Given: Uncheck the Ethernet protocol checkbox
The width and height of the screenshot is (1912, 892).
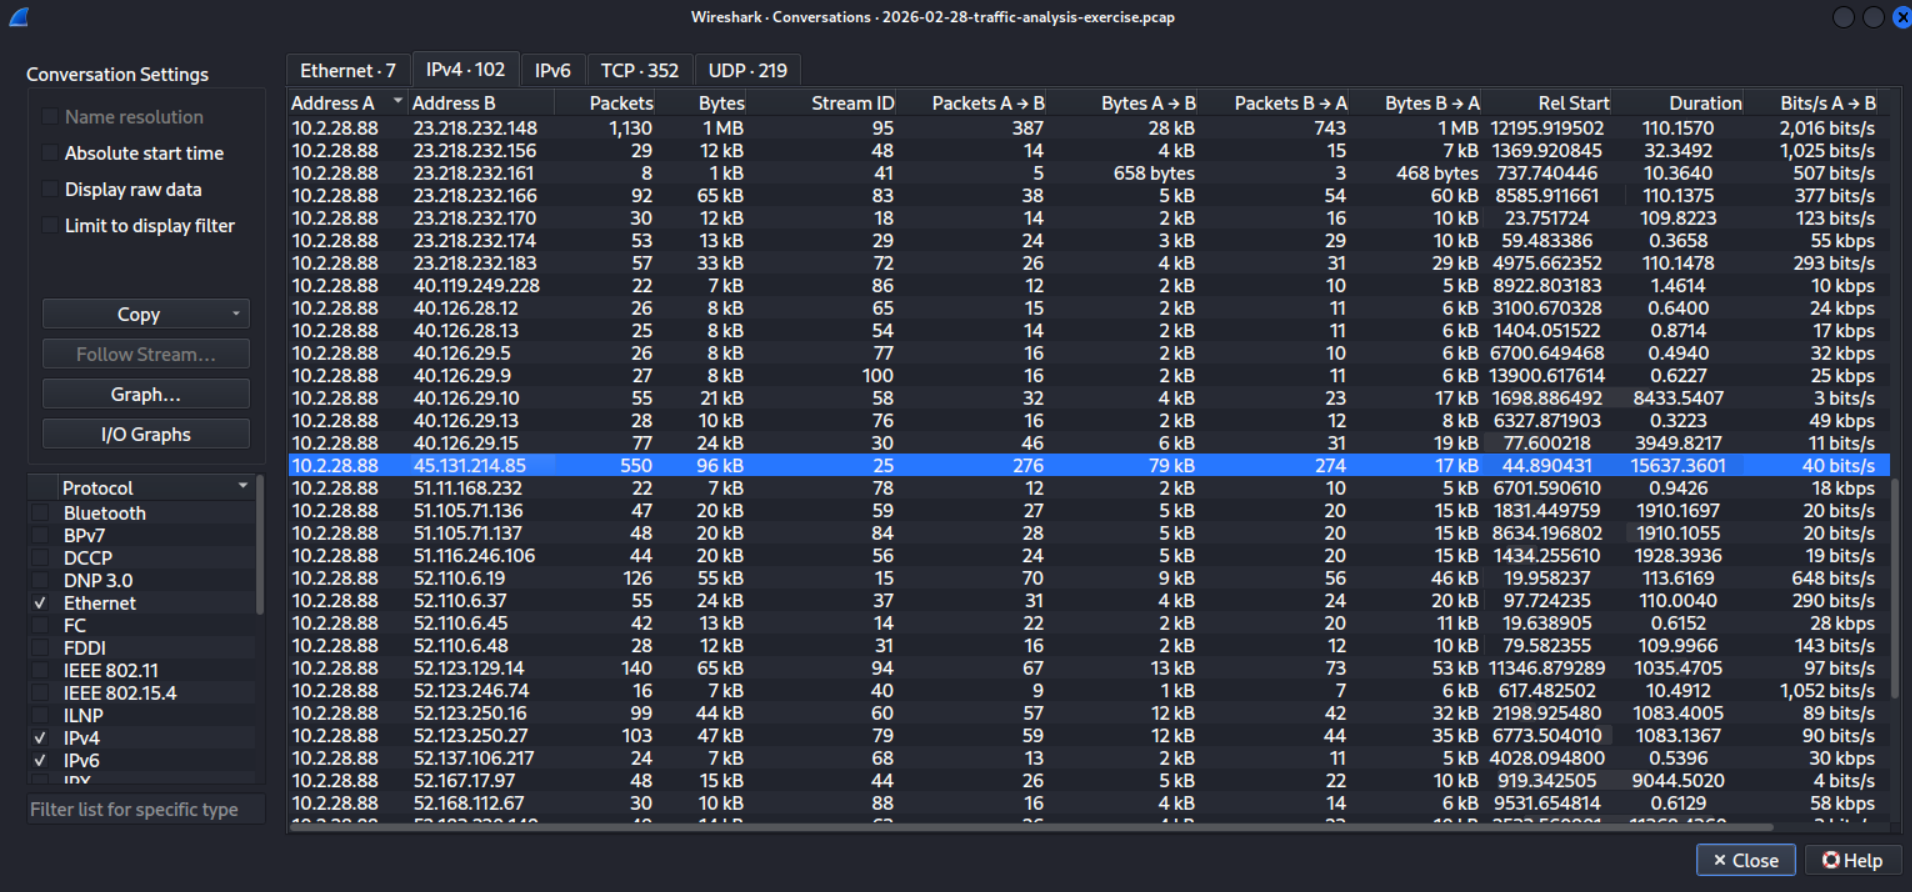Looking at the screenshot, I should pos(40,603).
